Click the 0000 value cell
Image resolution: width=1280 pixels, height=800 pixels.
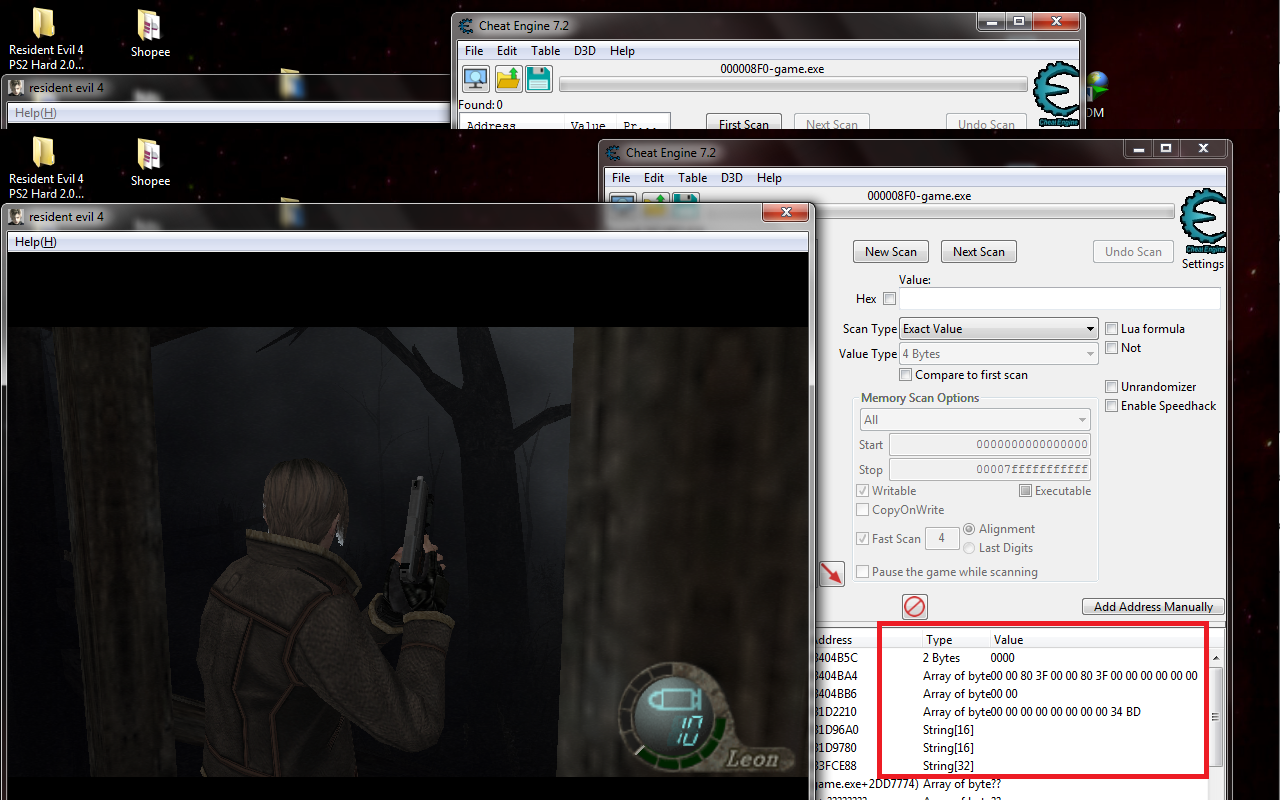tap(1002, 658)
